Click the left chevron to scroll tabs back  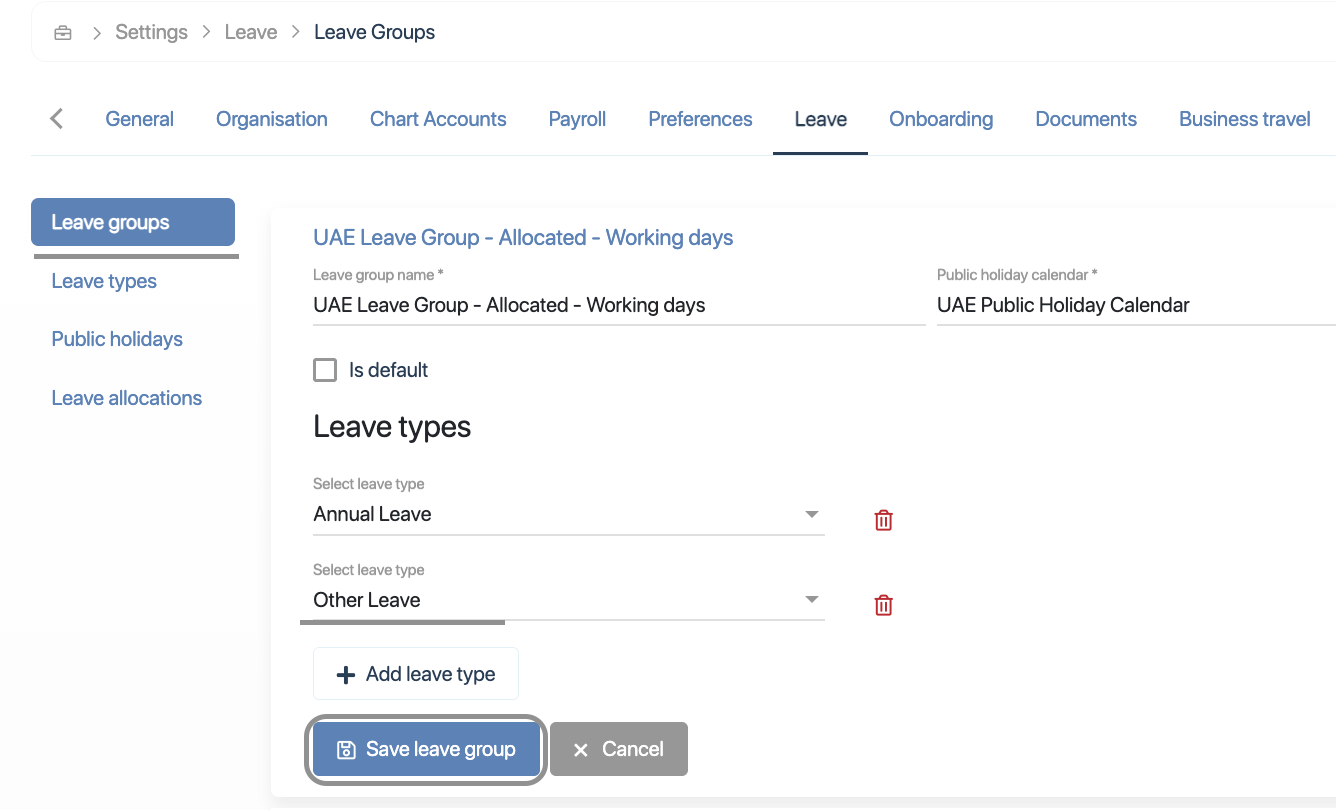[57, 119]
